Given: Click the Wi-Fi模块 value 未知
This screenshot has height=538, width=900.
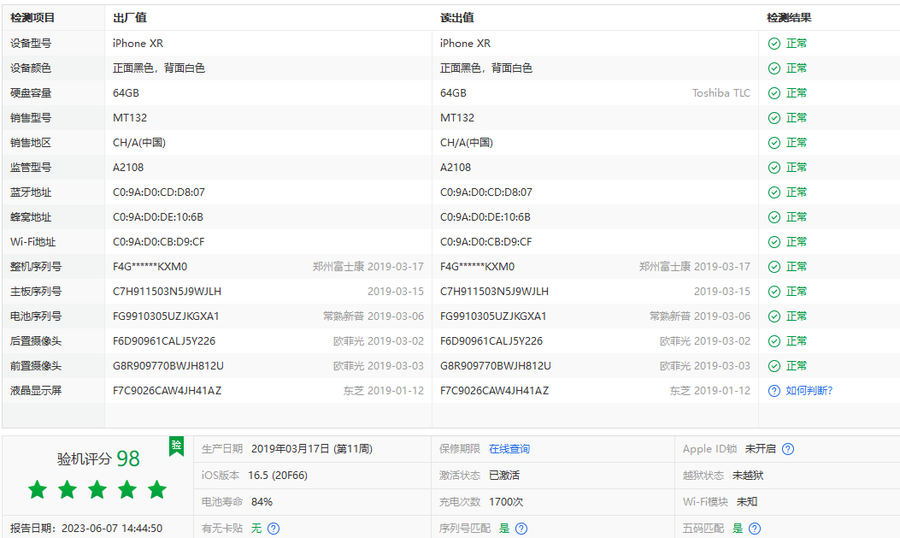Looking at the screenshot, I should tap(747, 502).
